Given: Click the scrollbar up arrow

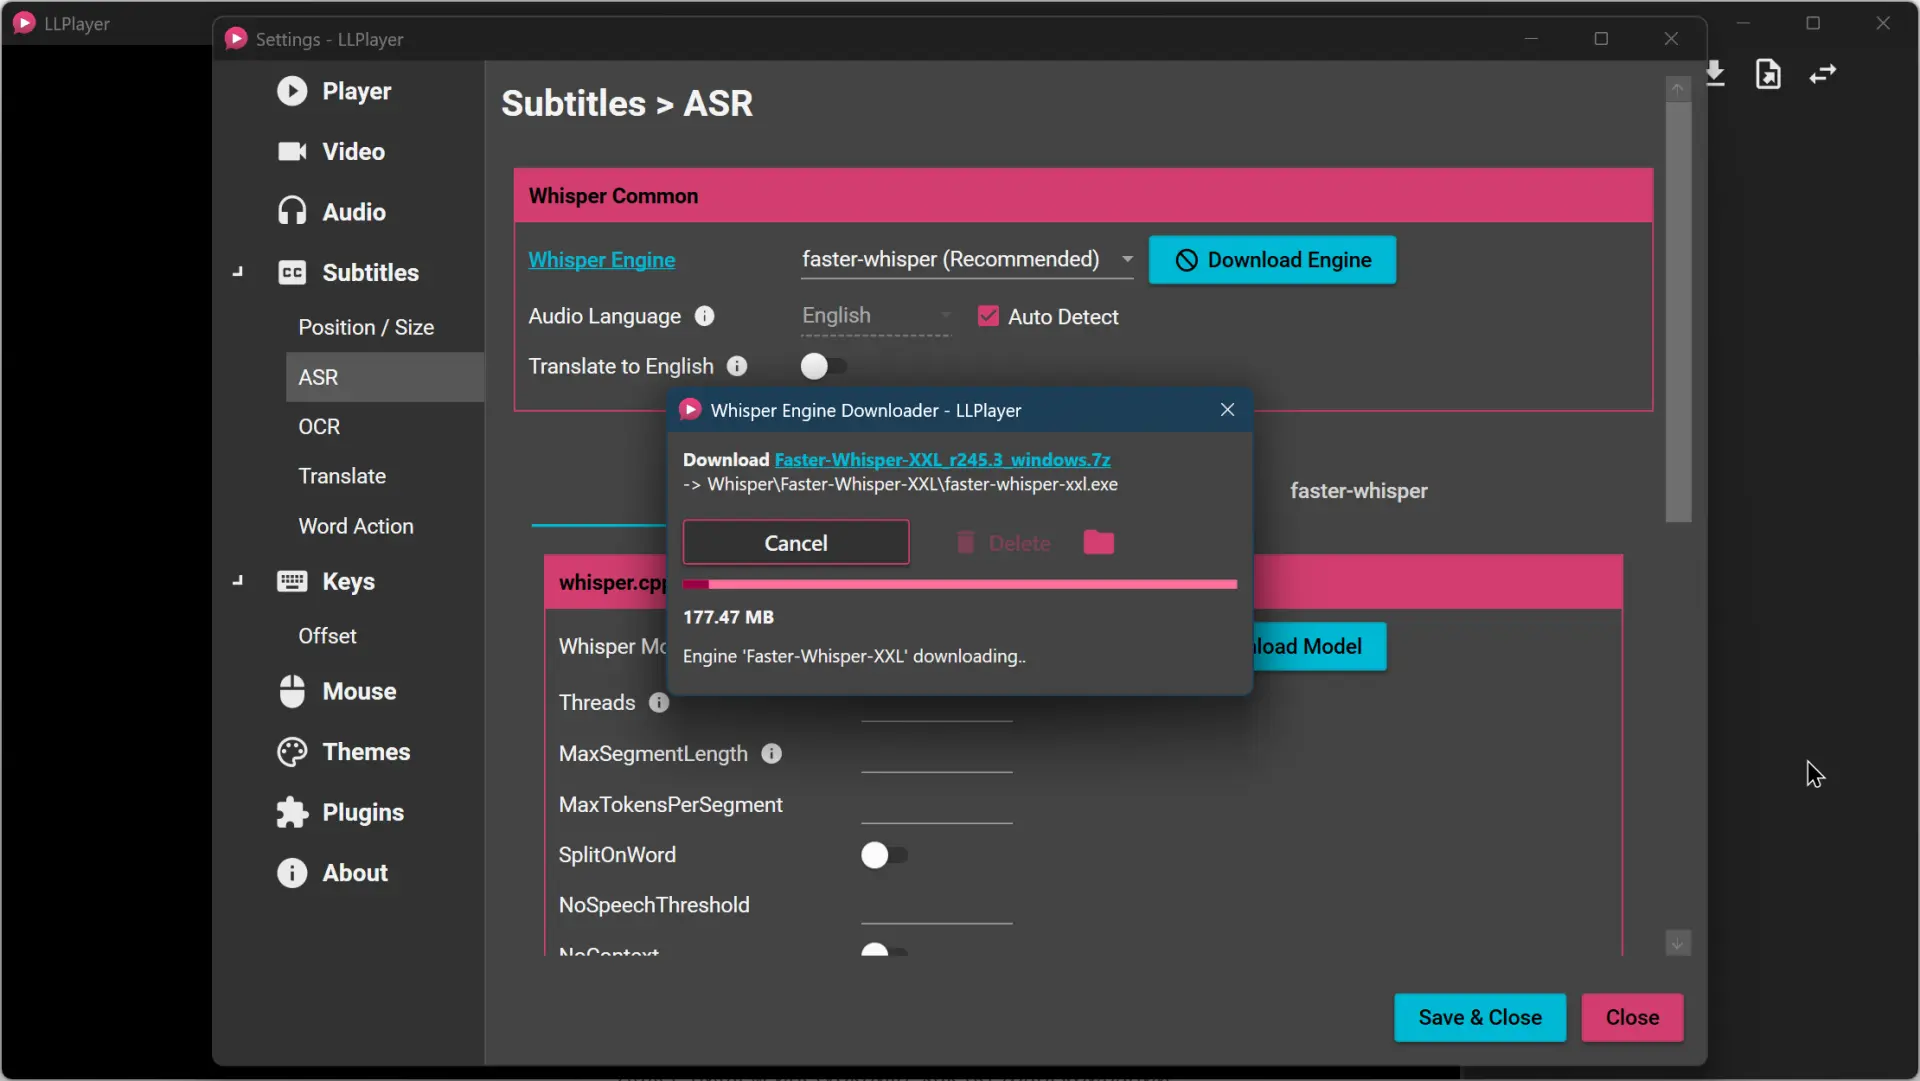Looking at the screenshot, I should [x=1678, y=89].
